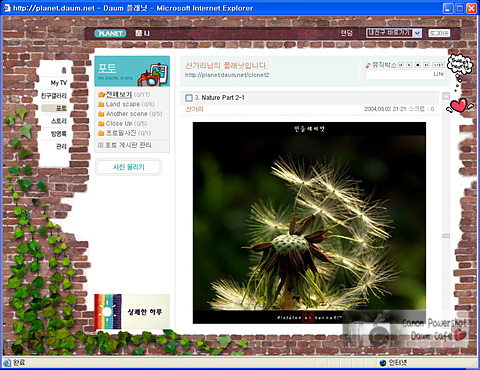Open the planet.daum.net/clonet2 URL link
Viewport: 480px width, 370px height.
(x=227, y=75)
